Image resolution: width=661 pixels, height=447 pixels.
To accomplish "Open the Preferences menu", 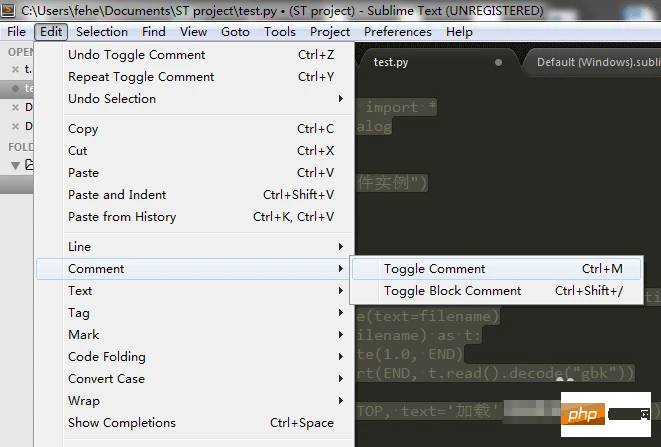I will (x=398, y=32).
